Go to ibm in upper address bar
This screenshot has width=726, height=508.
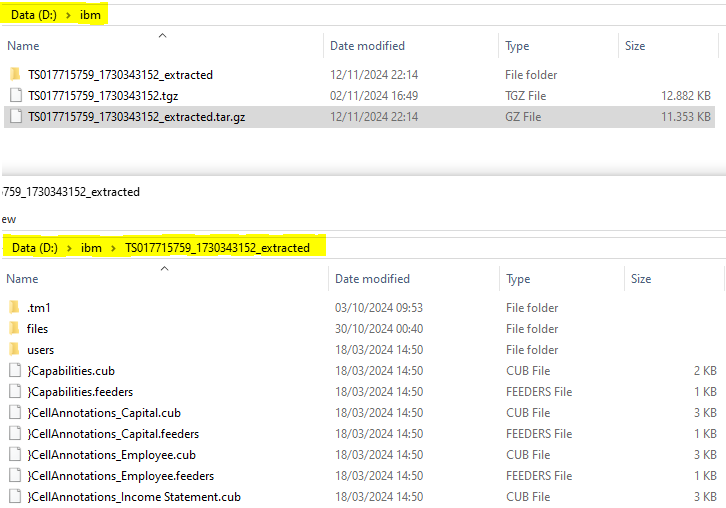(90, 15)
